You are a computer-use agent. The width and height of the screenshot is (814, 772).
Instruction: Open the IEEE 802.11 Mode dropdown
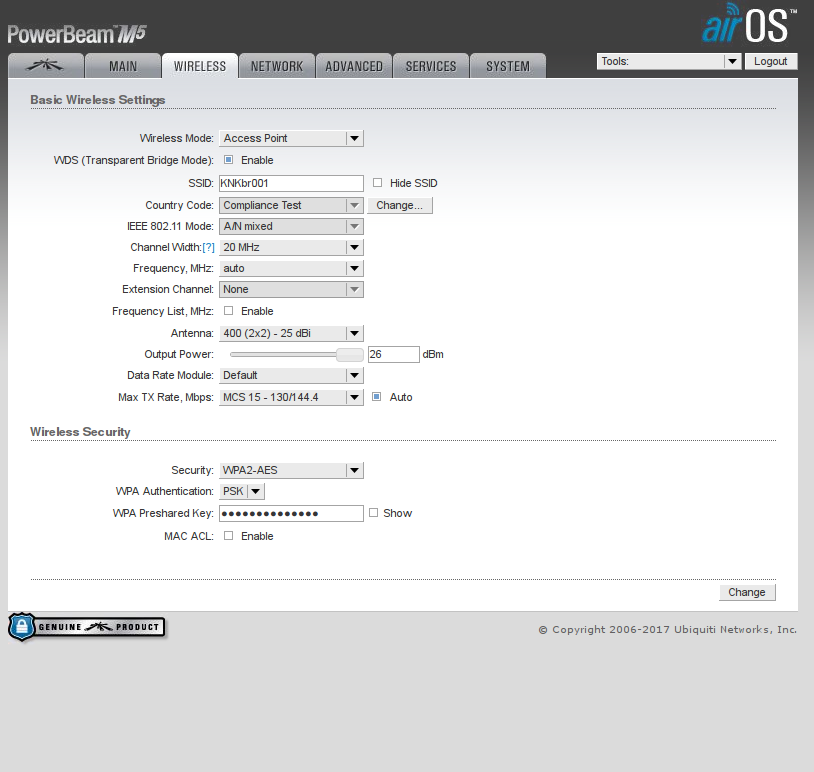[291, 226]
